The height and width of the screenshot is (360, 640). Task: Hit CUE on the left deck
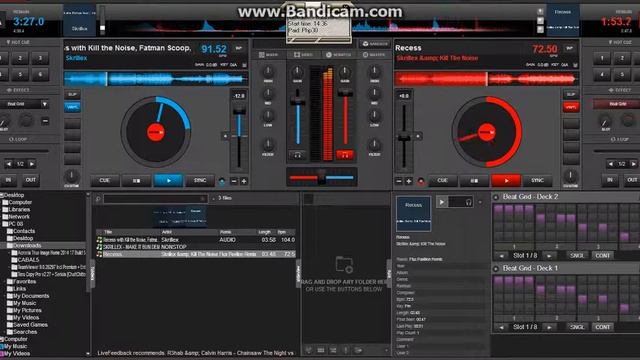(104, 180)
